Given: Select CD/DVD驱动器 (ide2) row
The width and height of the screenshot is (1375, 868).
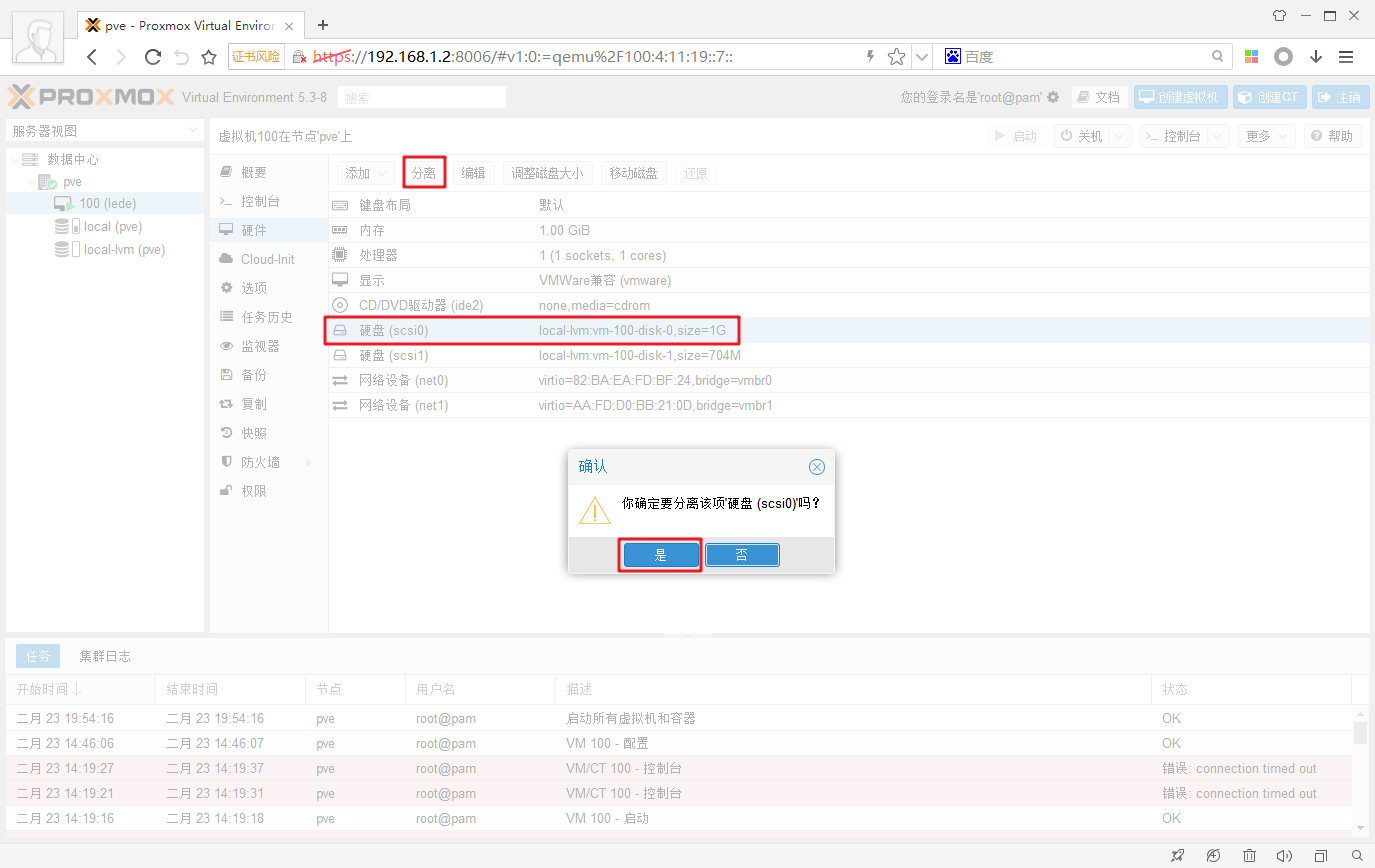Looking at the screenshot, I should [x=849, y=305].
